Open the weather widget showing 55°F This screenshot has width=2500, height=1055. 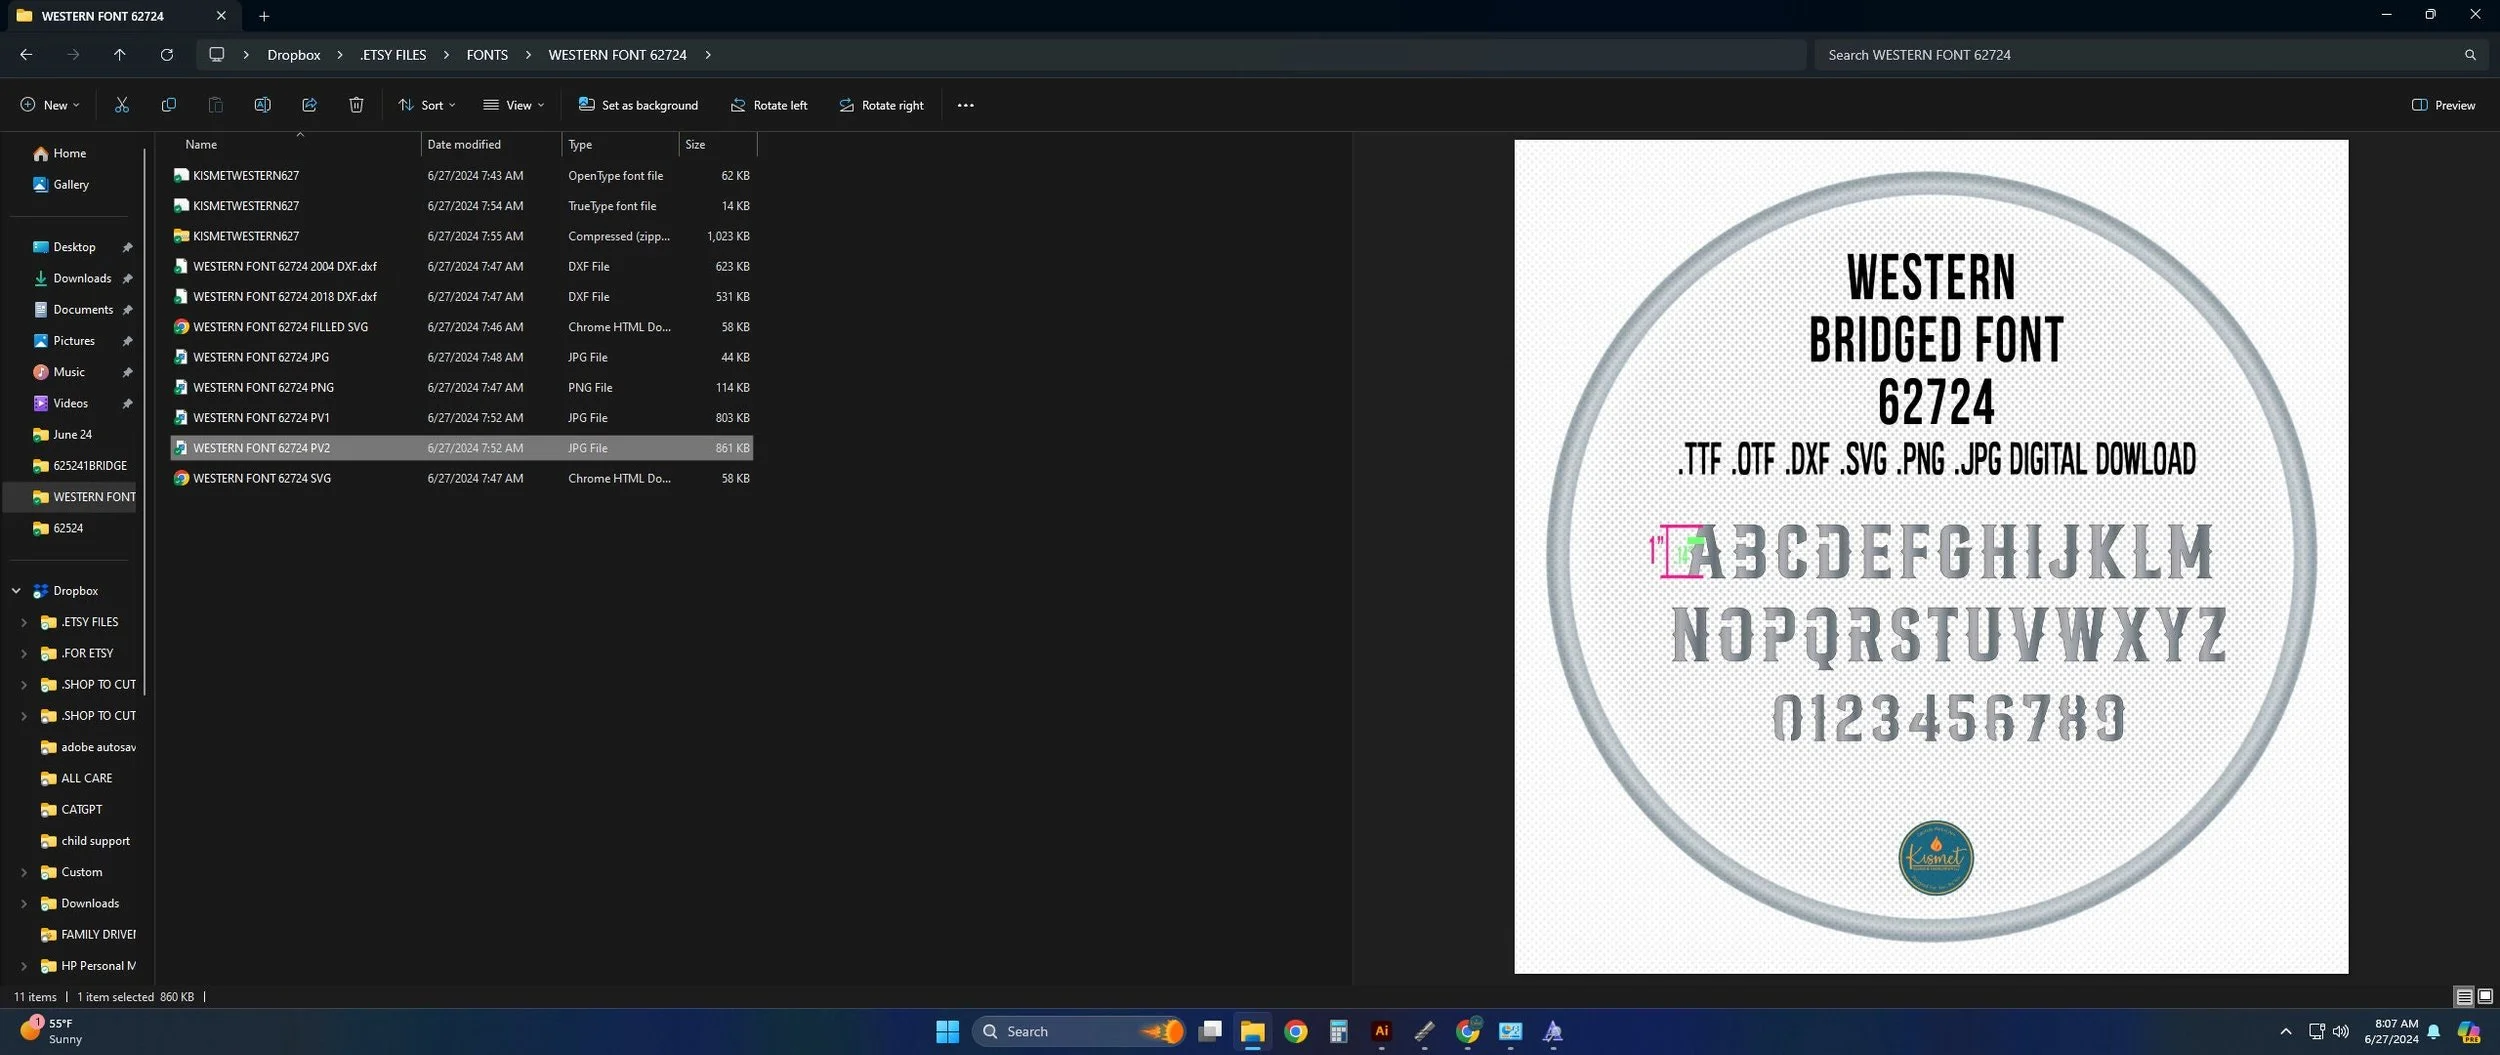pyautogui.click(x=52, y=1031)
